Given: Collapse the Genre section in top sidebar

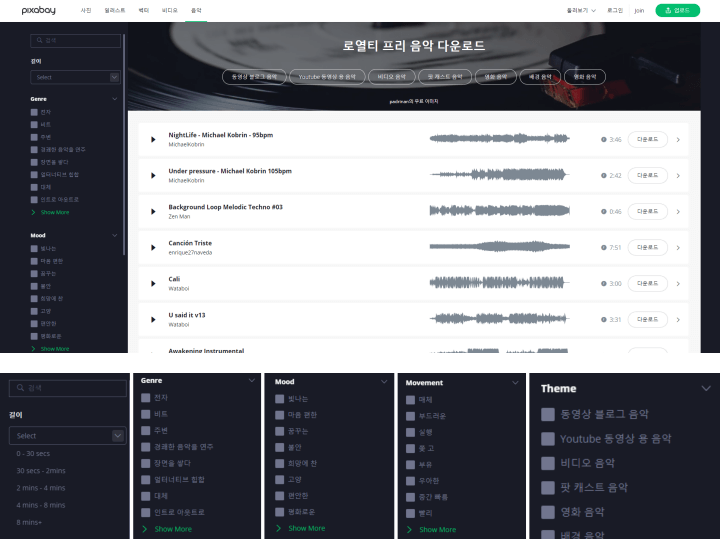Looking at the screenshot, I should point(115,99).
